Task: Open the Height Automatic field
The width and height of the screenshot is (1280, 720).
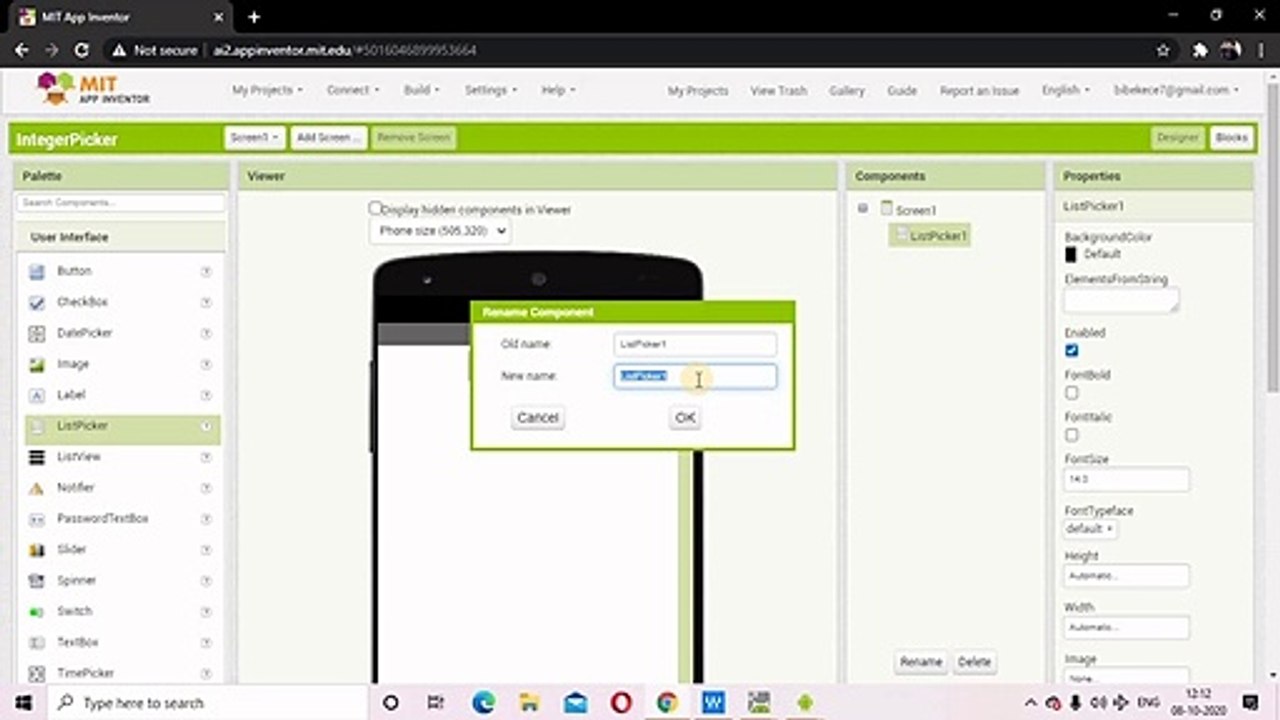Action: coord(1126,576)
